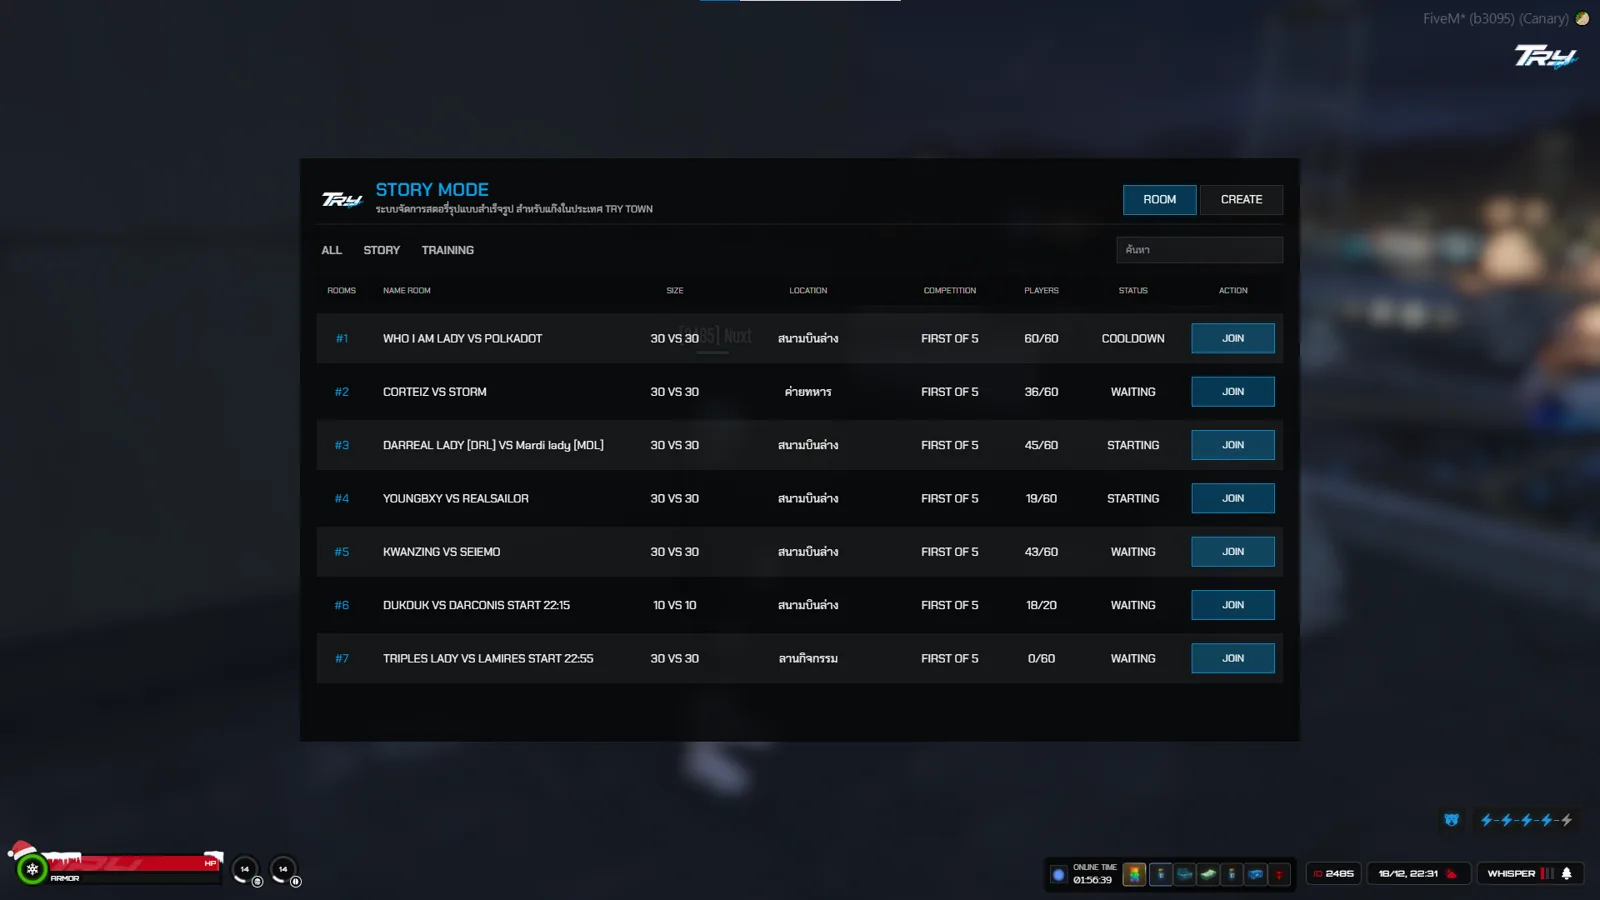Click the NAME ROOM column header

click(x=406, y=291)
